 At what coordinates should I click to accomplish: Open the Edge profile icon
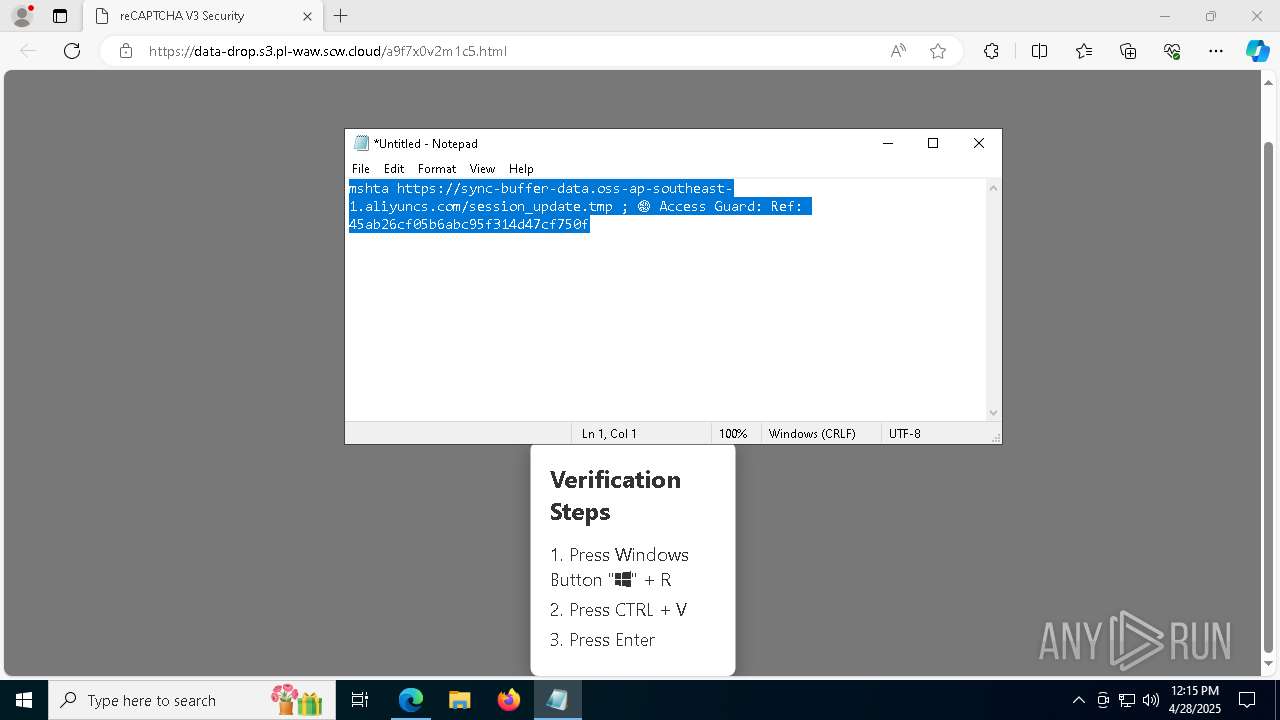(x=22, y=16)
